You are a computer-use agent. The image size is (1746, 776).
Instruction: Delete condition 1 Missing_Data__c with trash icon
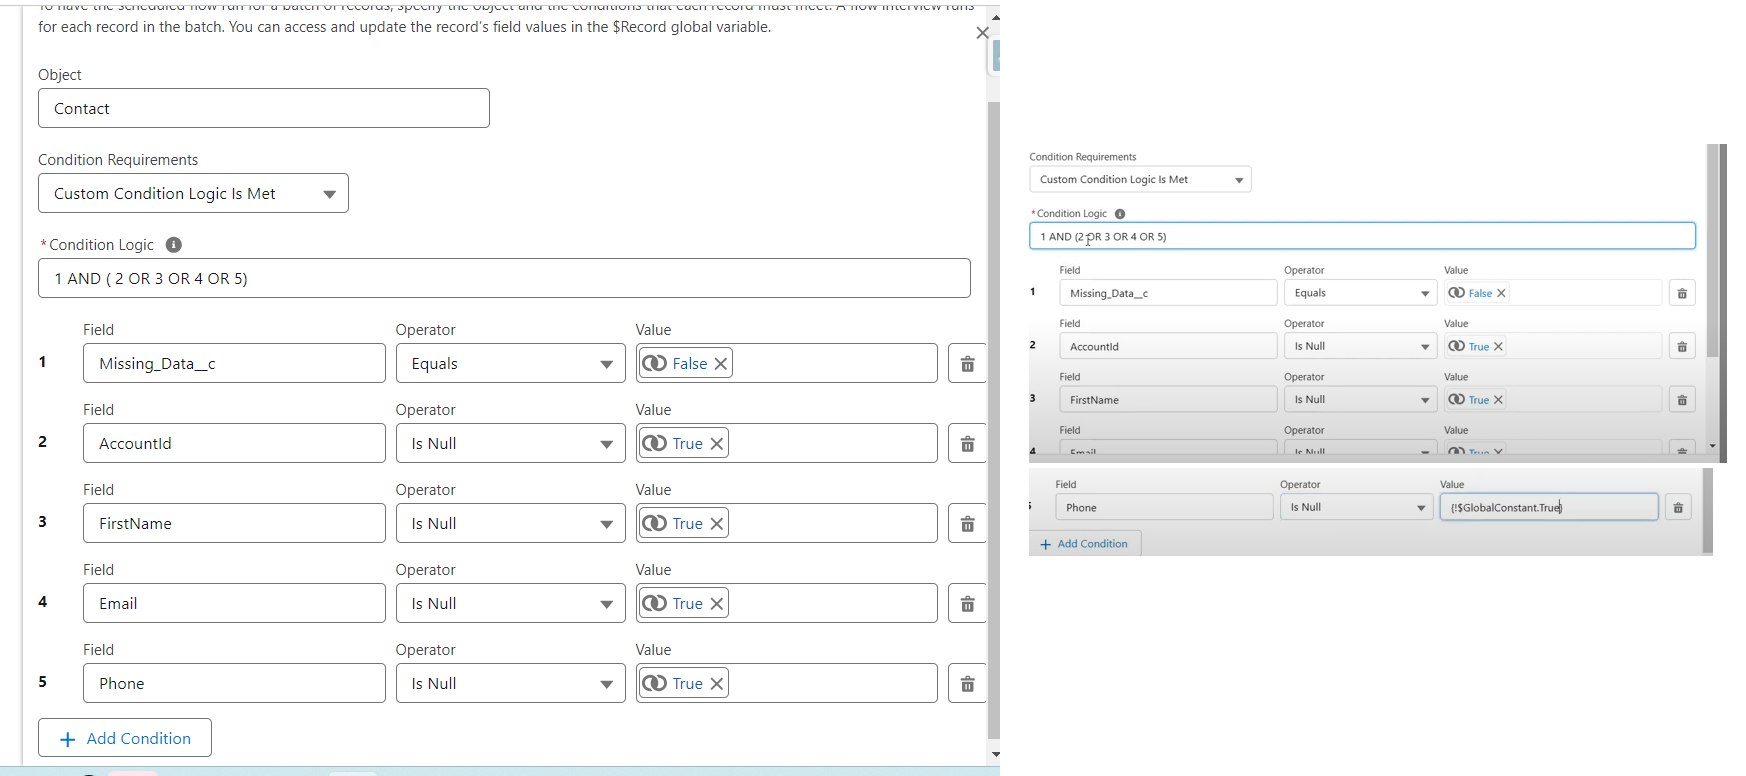967,364
